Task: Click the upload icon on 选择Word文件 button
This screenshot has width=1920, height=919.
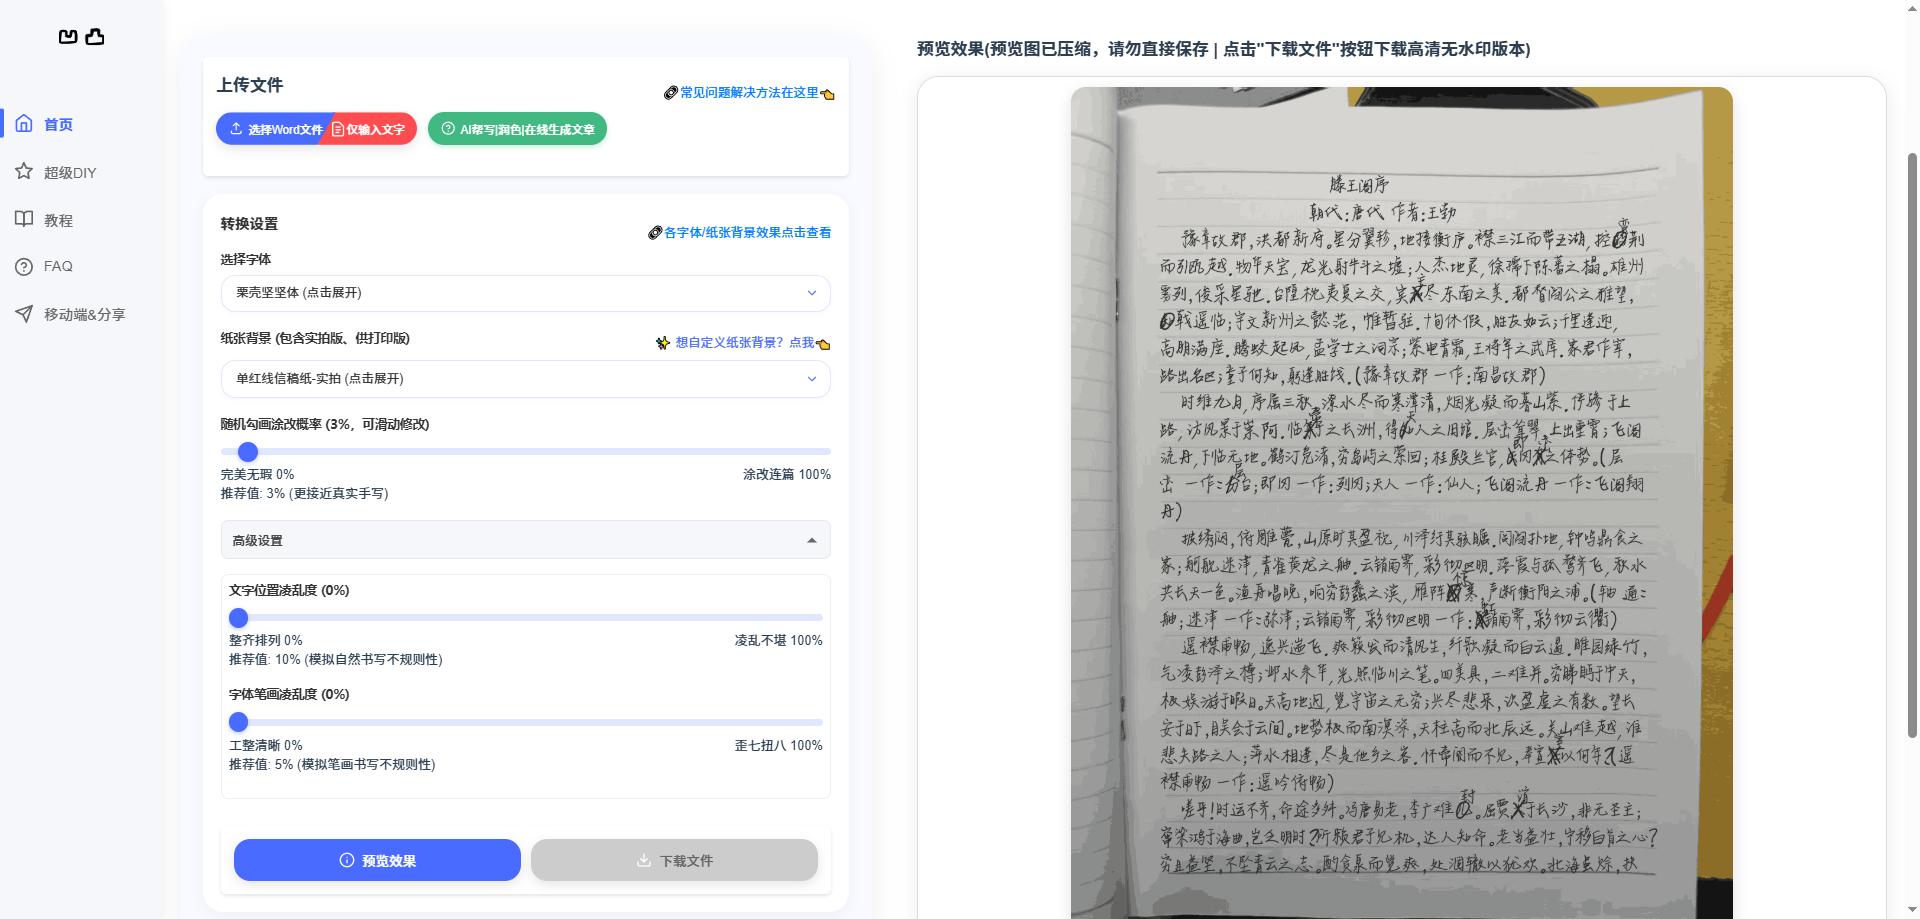Action: click(x=236, y=129)
